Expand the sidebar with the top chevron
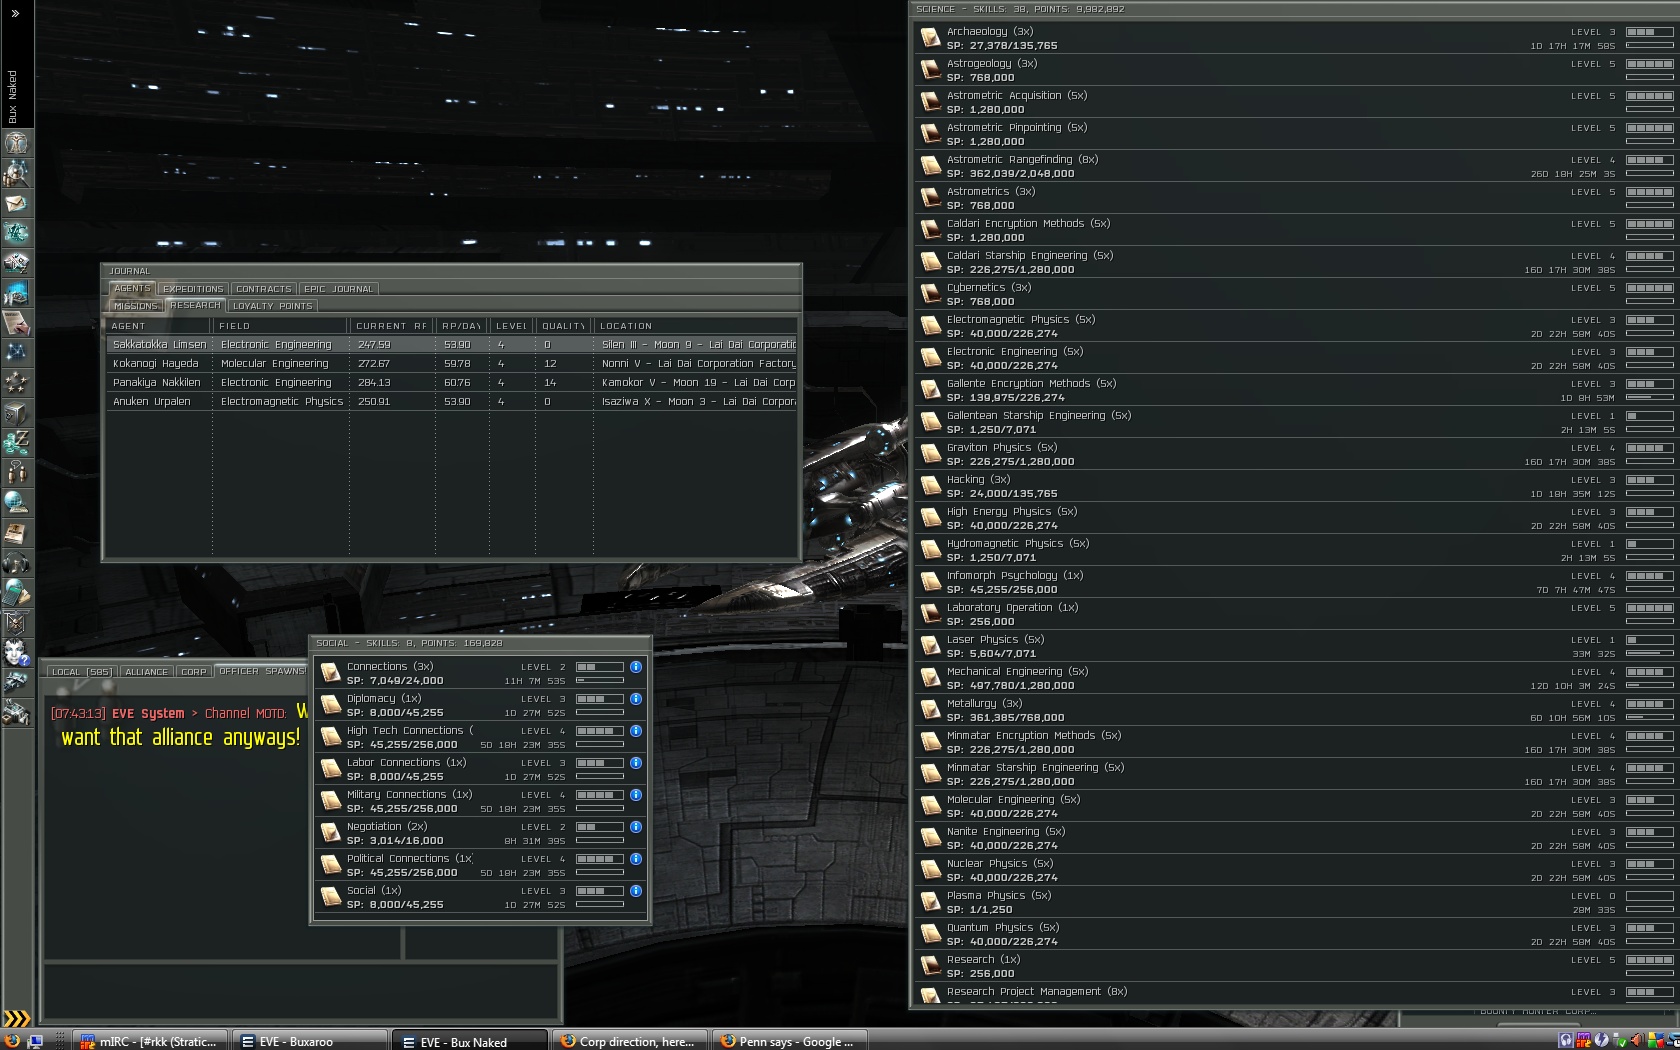 pos(15,13)
